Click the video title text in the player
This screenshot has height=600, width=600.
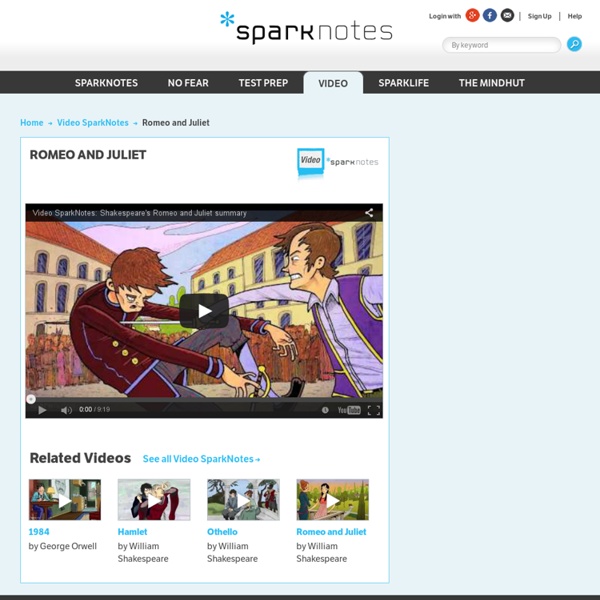pyautogui.click(x=139, y=213)
